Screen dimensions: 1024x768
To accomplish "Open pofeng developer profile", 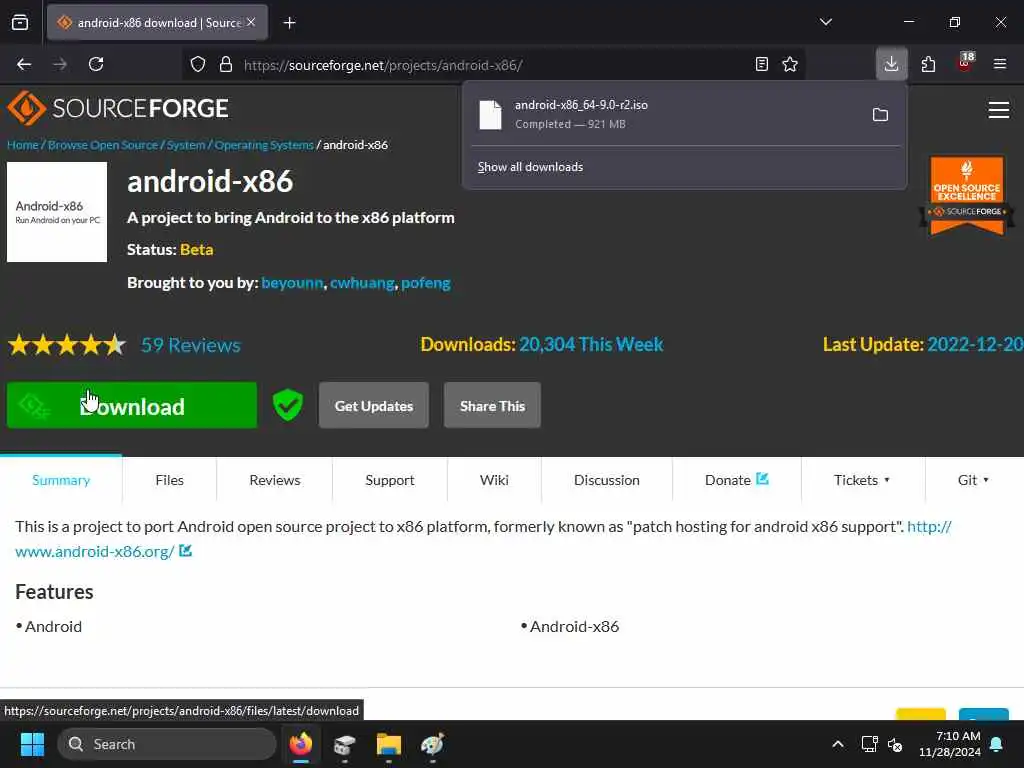I will pos(426,283).
